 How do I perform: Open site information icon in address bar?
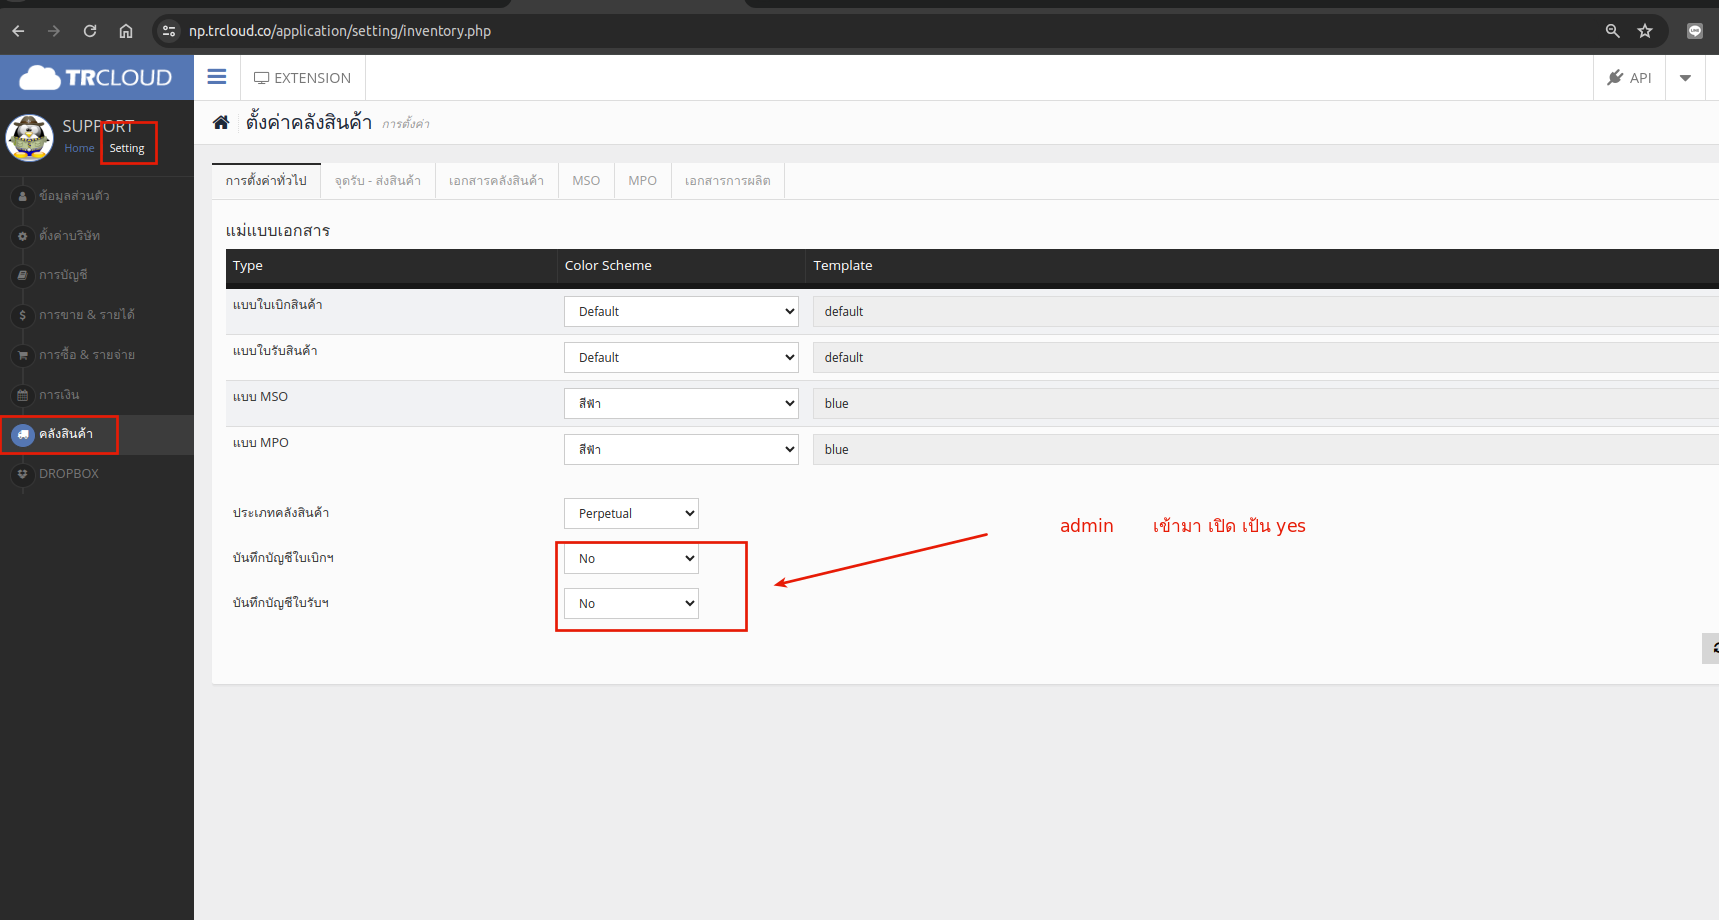point(169,31)
